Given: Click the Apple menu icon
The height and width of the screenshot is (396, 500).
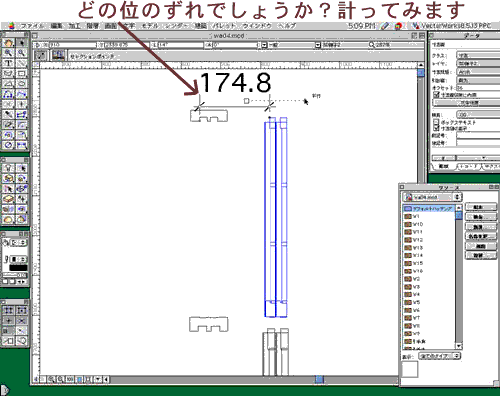Looking at the screenshot, I should [11, 26].
